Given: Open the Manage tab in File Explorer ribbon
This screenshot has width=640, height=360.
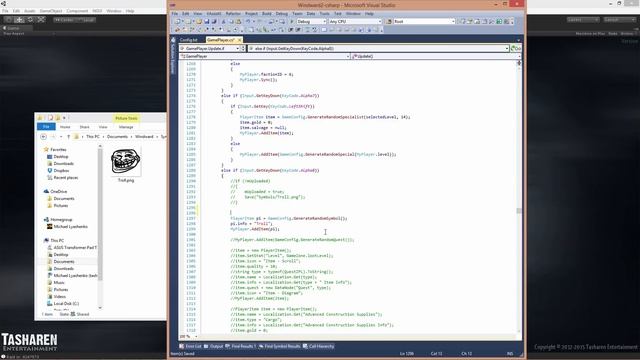Looking at the screenshot, I should tap(126, 127).
